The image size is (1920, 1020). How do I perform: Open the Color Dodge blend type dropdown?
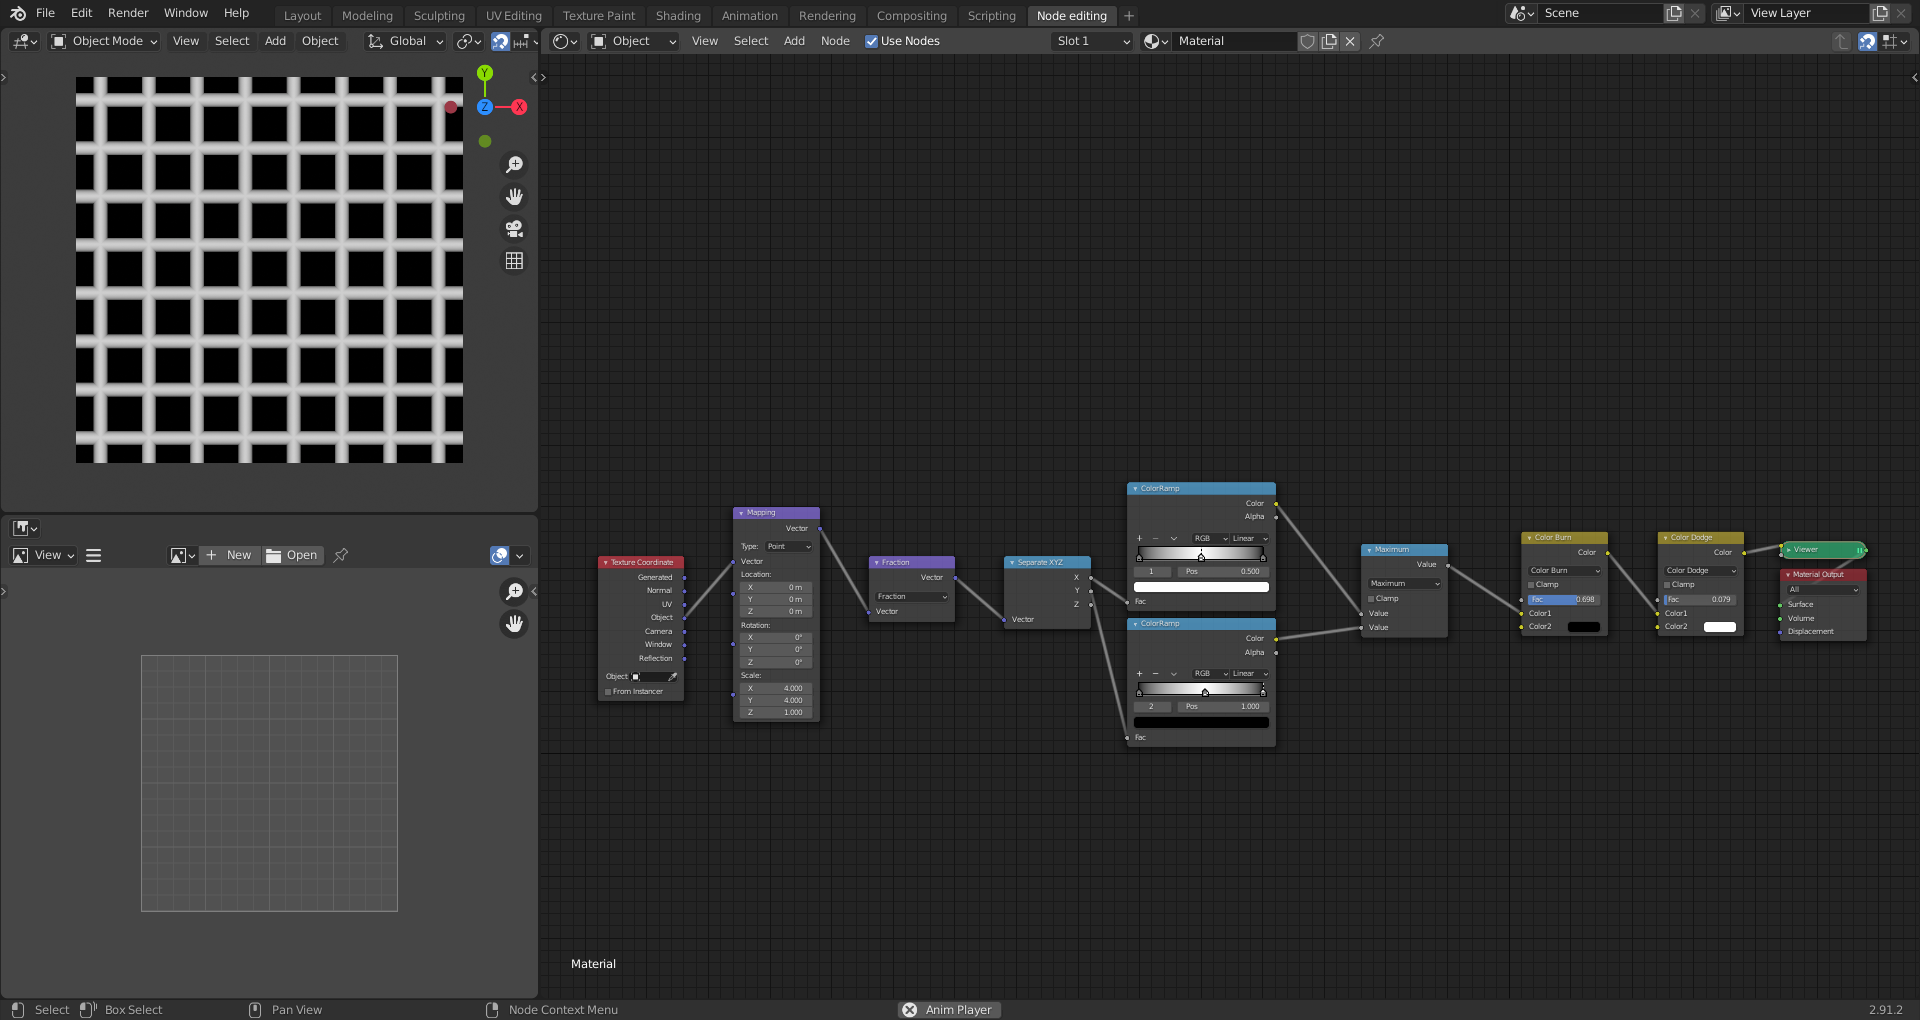pyautogui.click(x=1700, y=571)
